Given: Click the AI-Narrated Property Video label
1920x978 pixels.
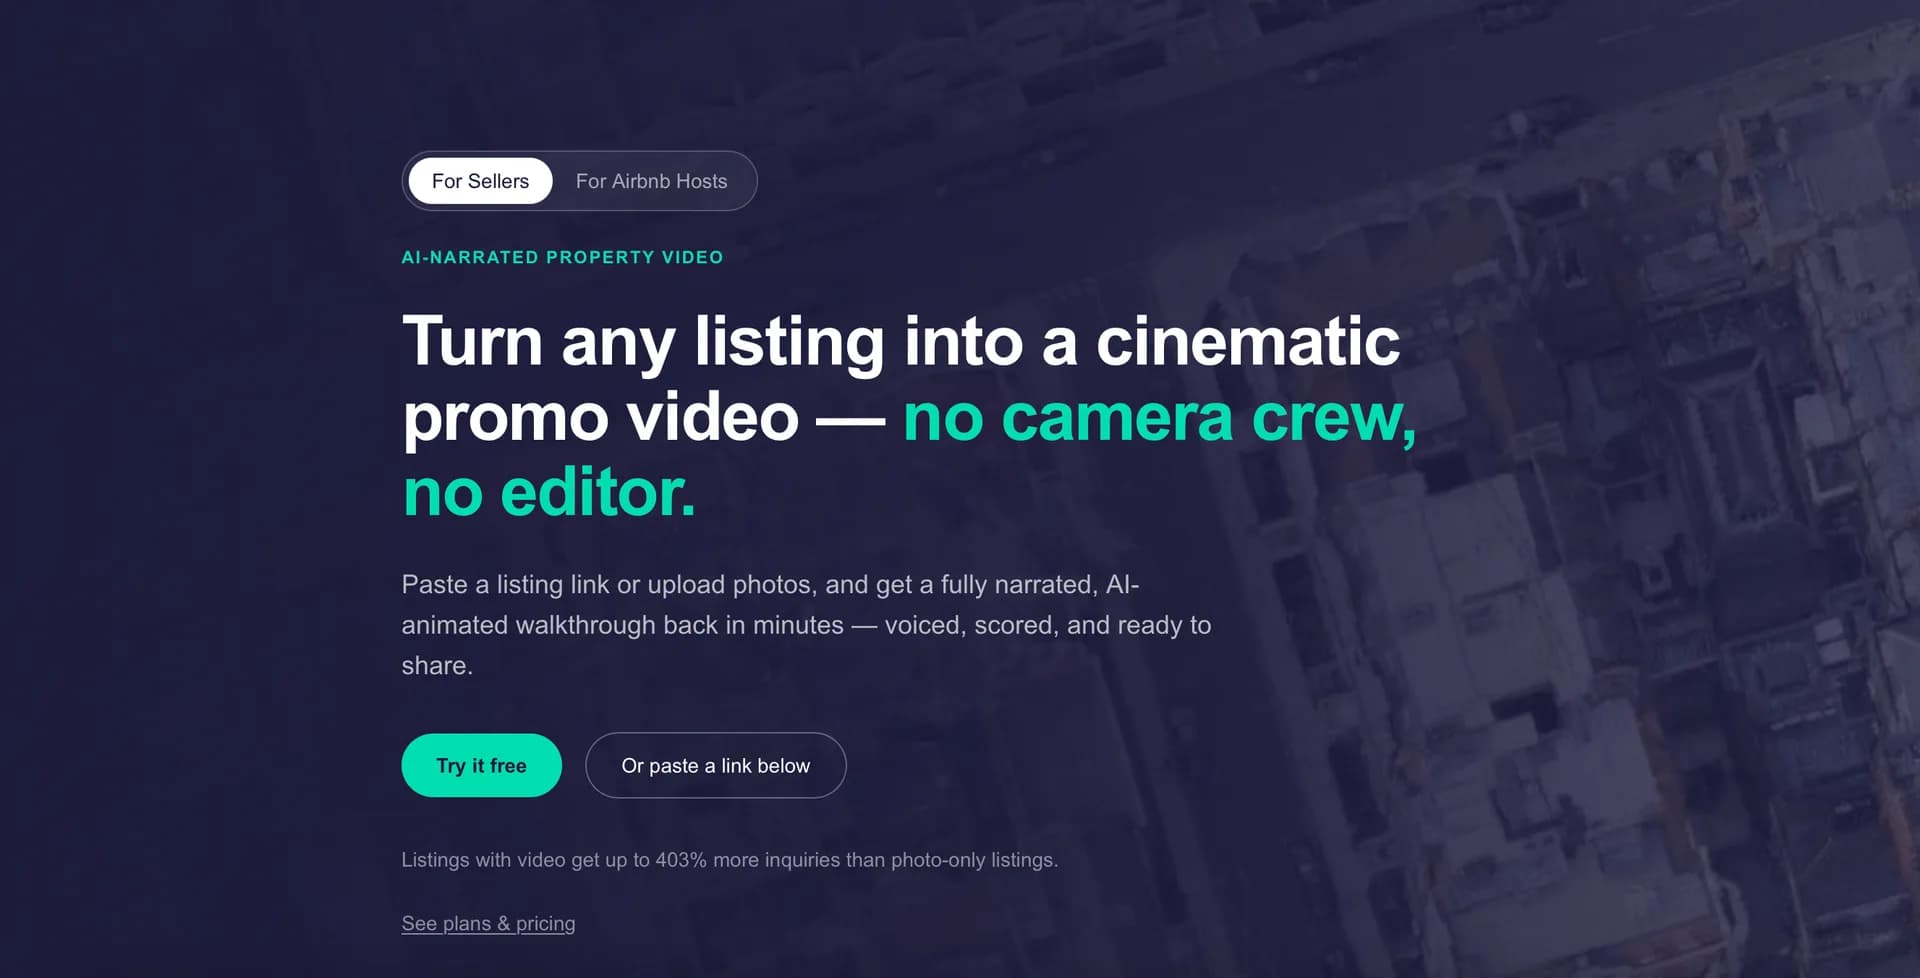Looking at the screenshot, I should point(562,257).
